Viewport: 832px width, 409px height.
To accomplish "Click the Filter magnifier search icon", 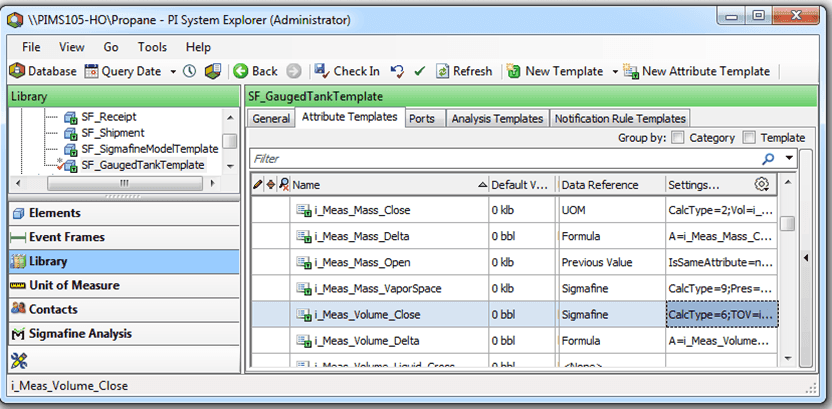I will (768, 158).
